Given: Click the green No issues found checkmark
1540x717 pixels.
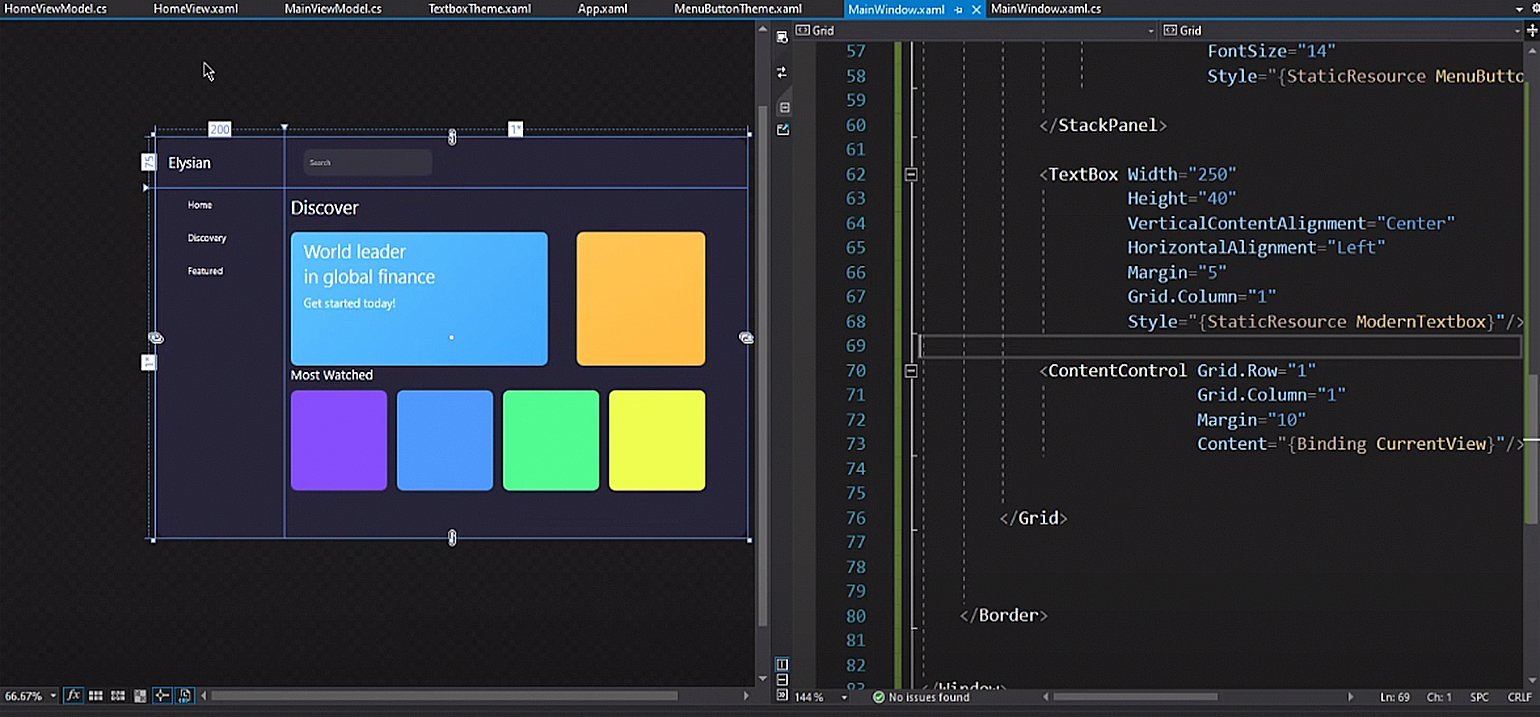Looking at the screenshot, I should click(x=878, y=697).
